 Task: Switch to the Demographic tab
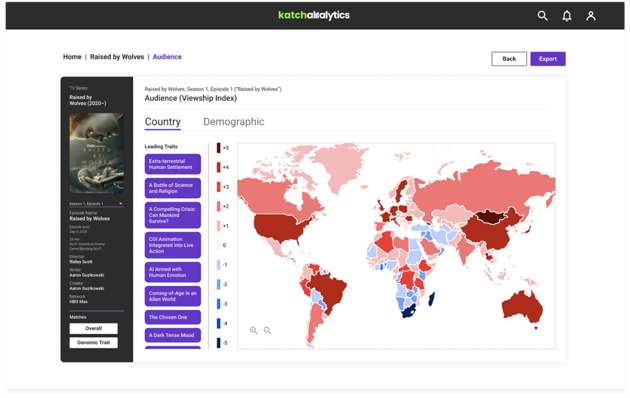point(233,122)
